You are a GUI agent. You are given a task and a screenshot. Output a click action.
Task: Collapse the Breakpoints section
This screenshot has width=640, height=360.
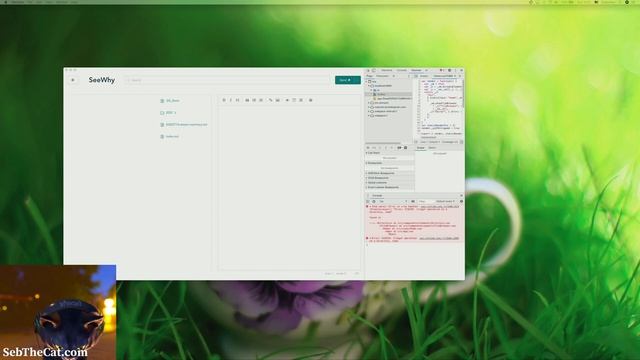tap(389, 163)
